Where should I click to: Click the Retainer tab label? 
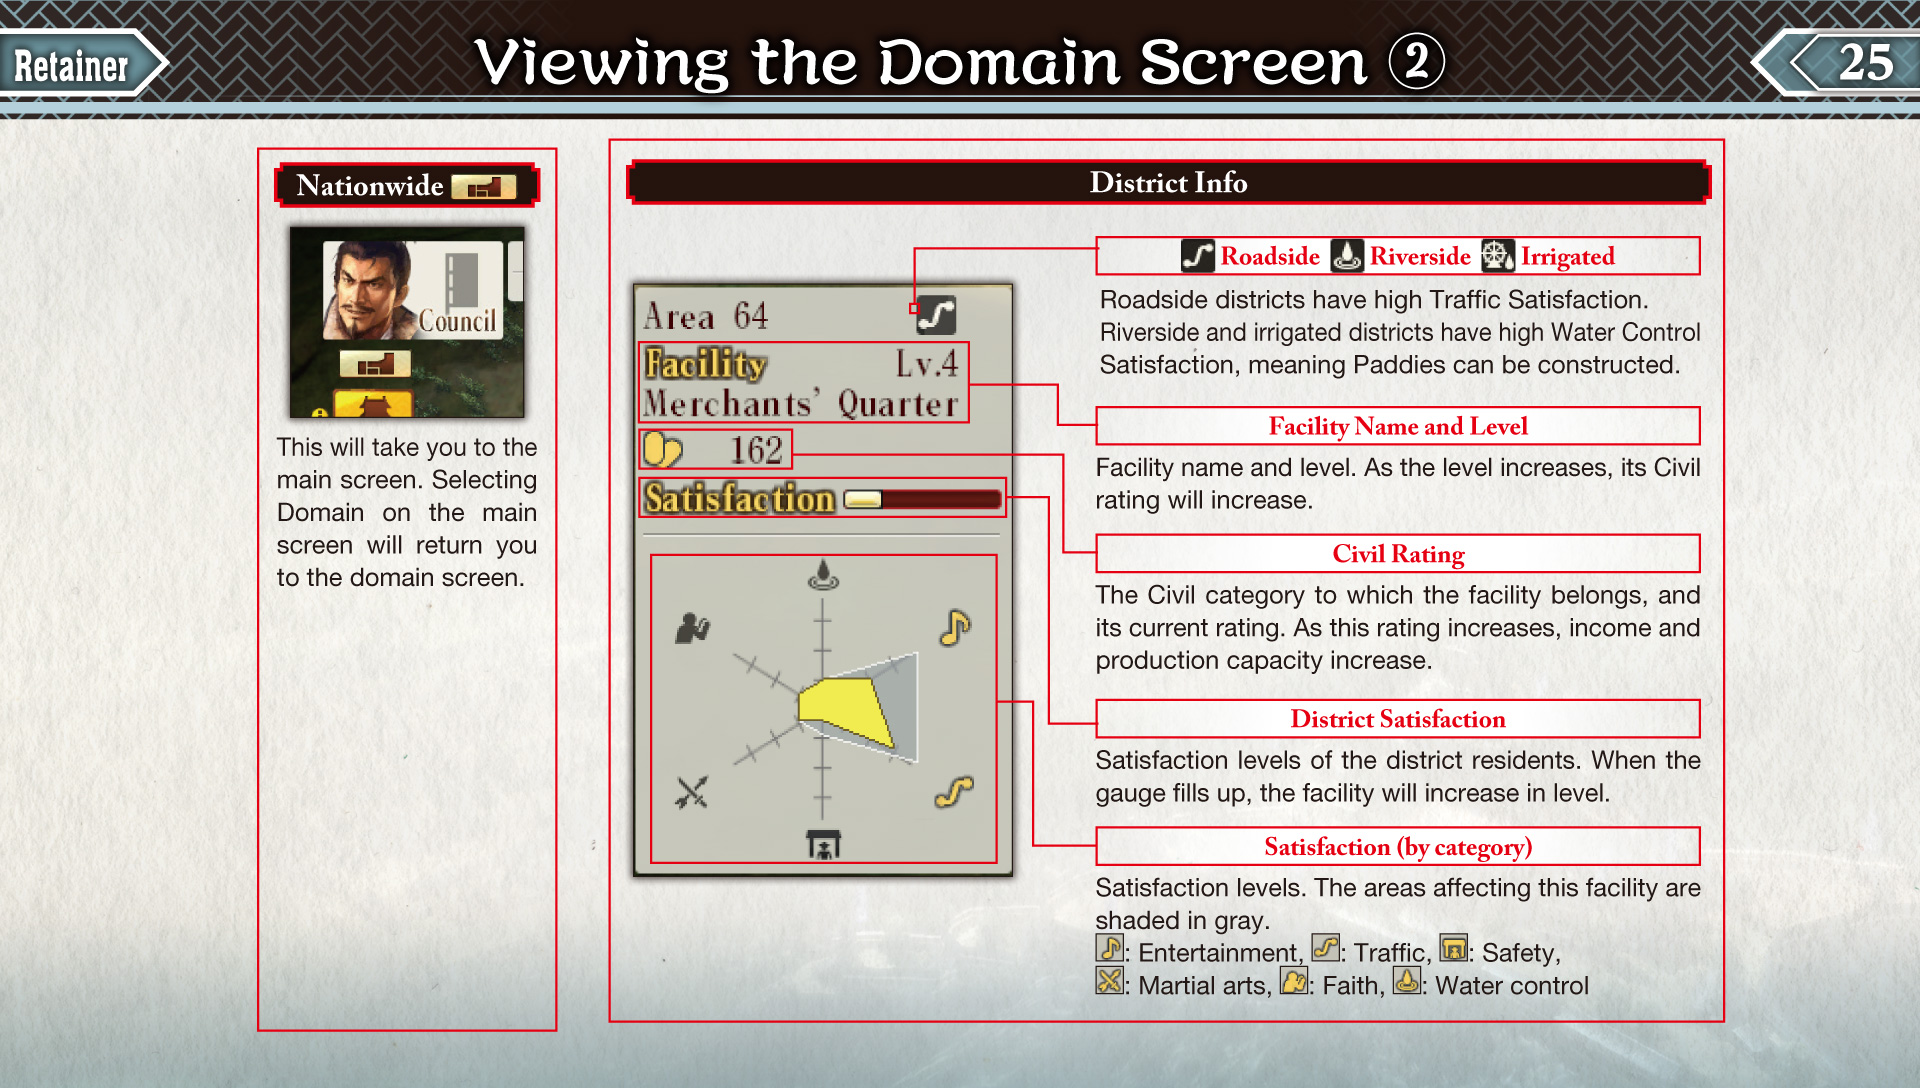click(x=72, y=66)
